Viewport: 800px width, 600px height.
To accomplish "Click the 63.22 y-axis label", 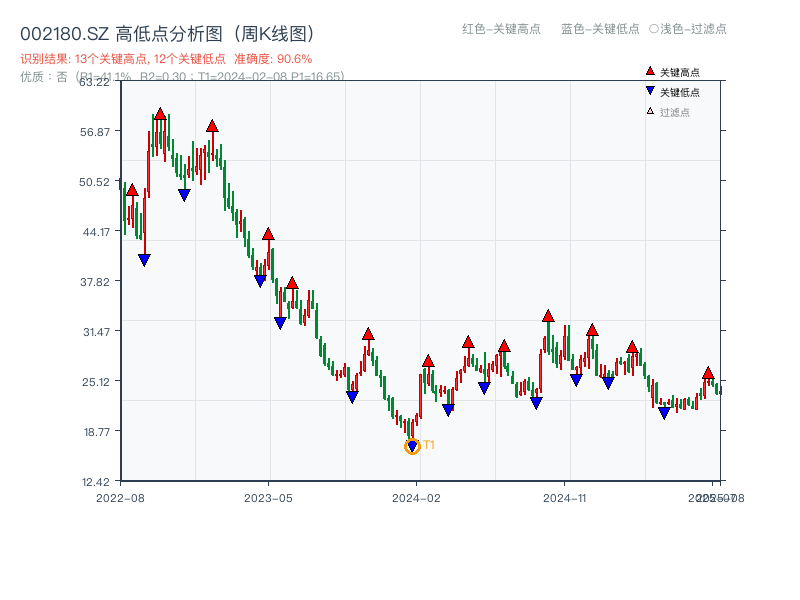I will tap(94, 82).
